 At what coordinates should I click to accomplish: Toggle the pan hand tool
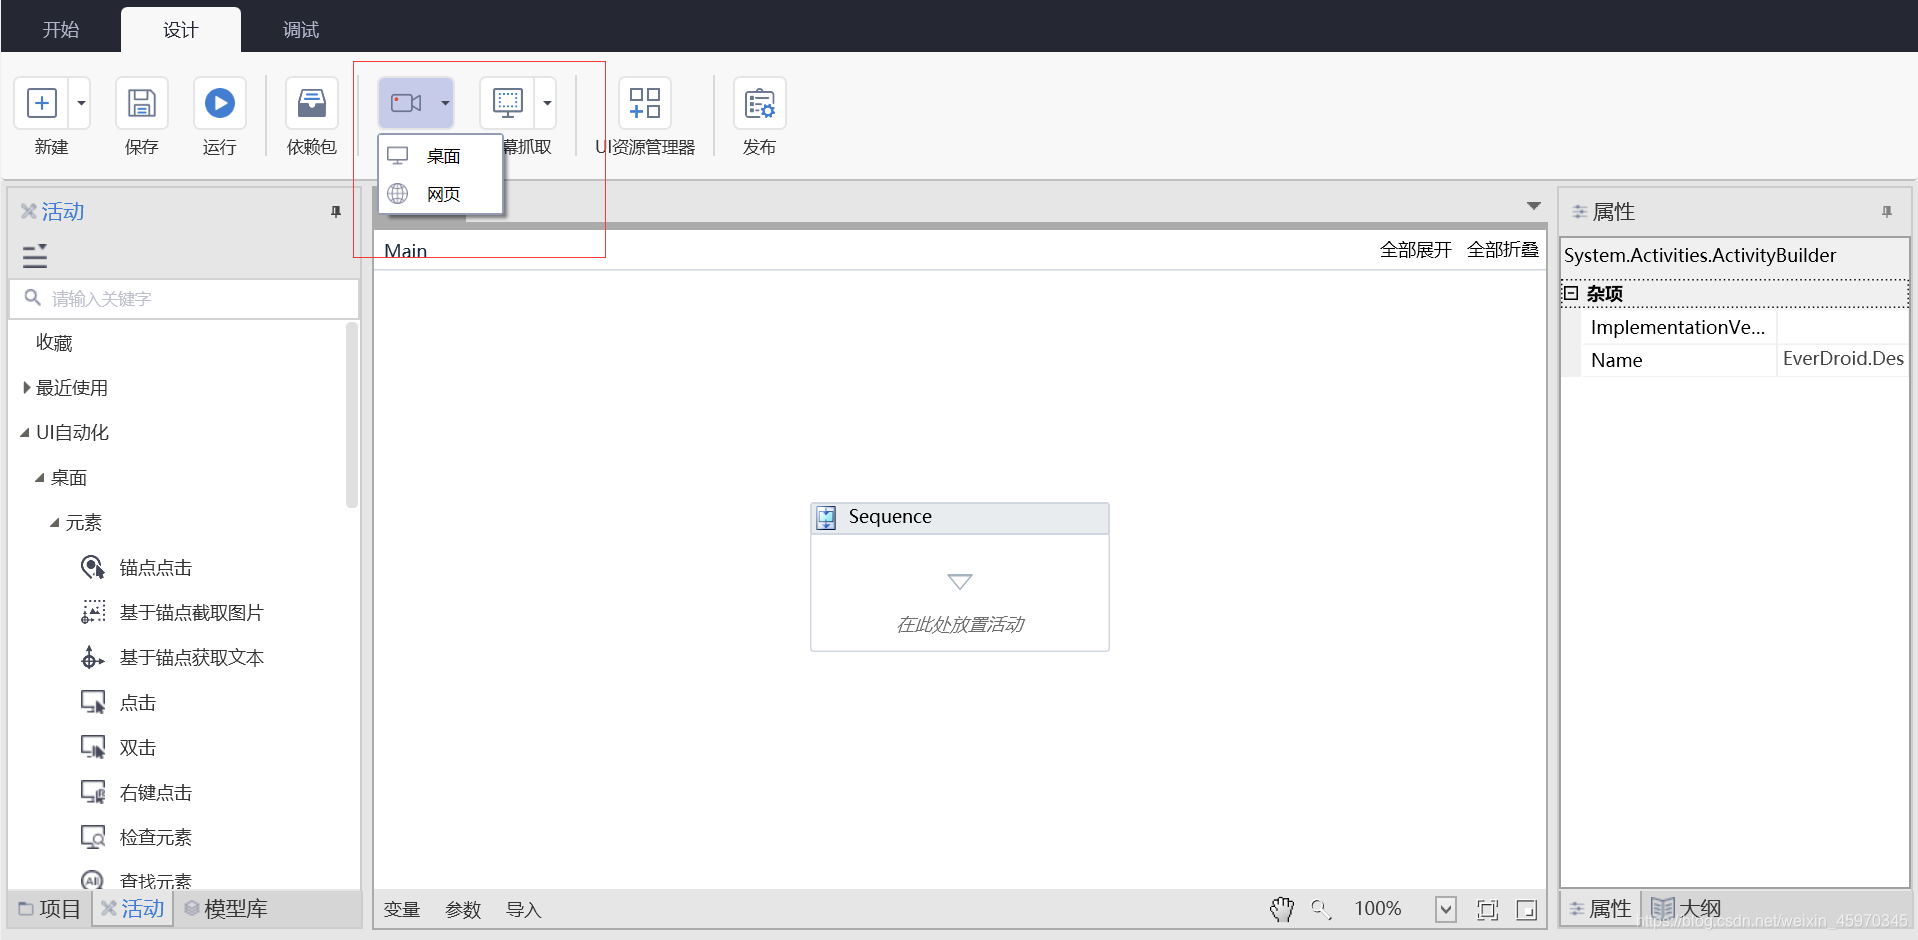(1282, 909)
